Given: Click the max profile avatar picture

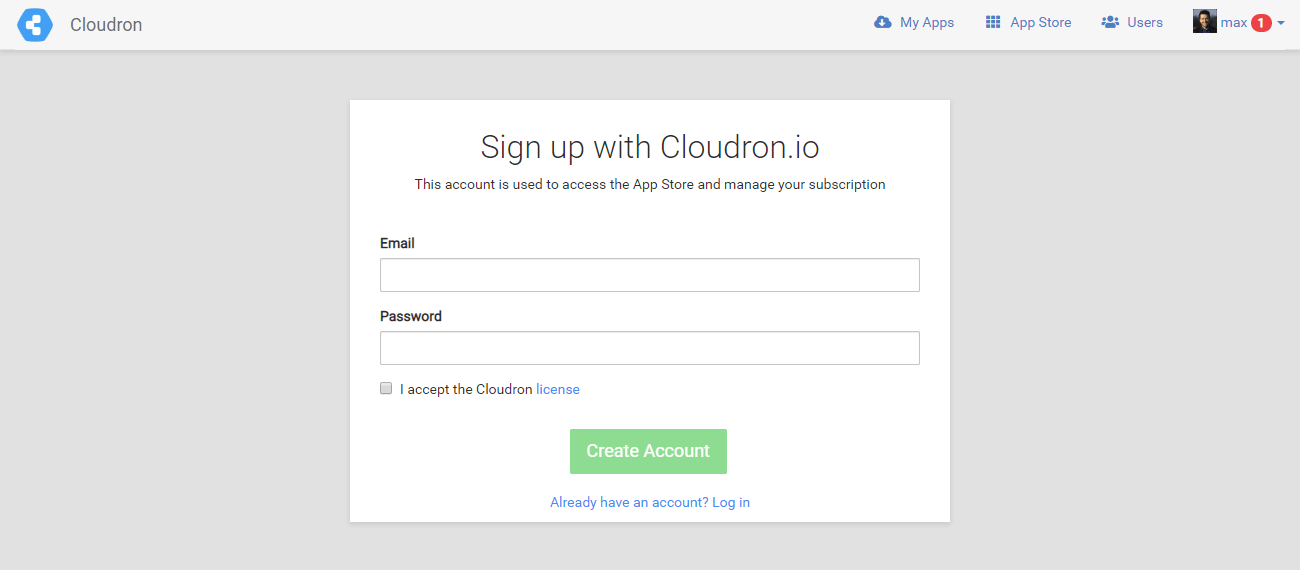Looking at the screenshot, I should (x=1204, y=22).
